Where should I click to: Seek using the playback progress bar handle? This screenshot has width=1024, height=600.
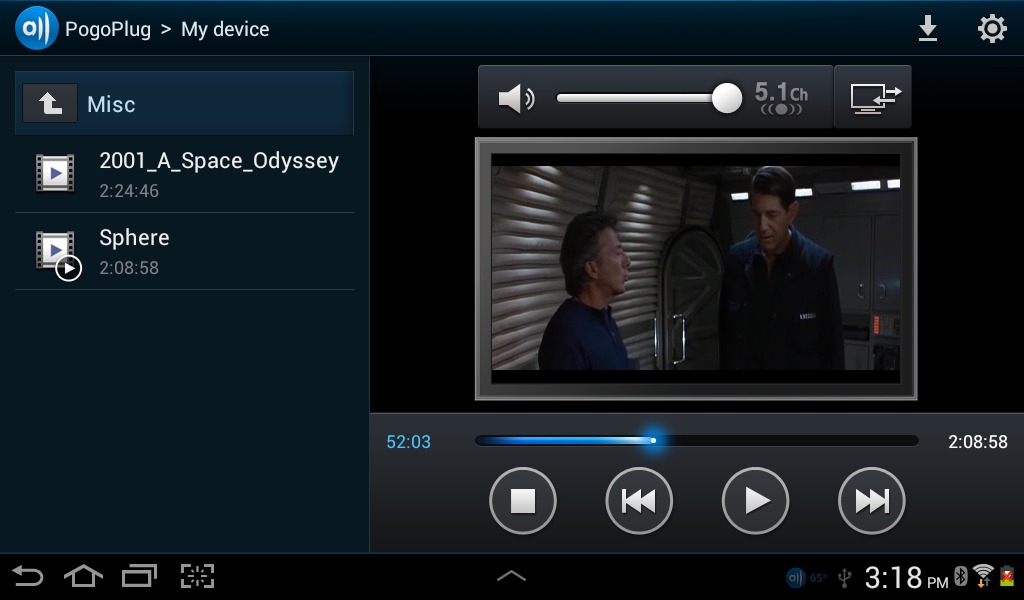pos(653,441)
